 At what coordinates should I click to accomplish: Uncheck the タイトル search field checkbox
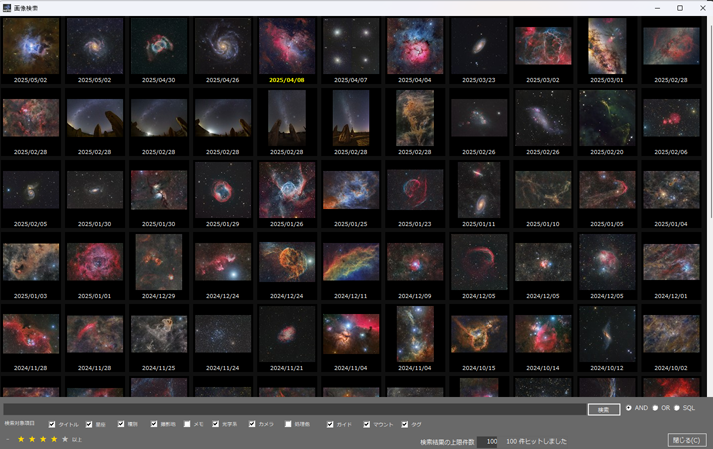pyautogui.click(x=53, y=424)
